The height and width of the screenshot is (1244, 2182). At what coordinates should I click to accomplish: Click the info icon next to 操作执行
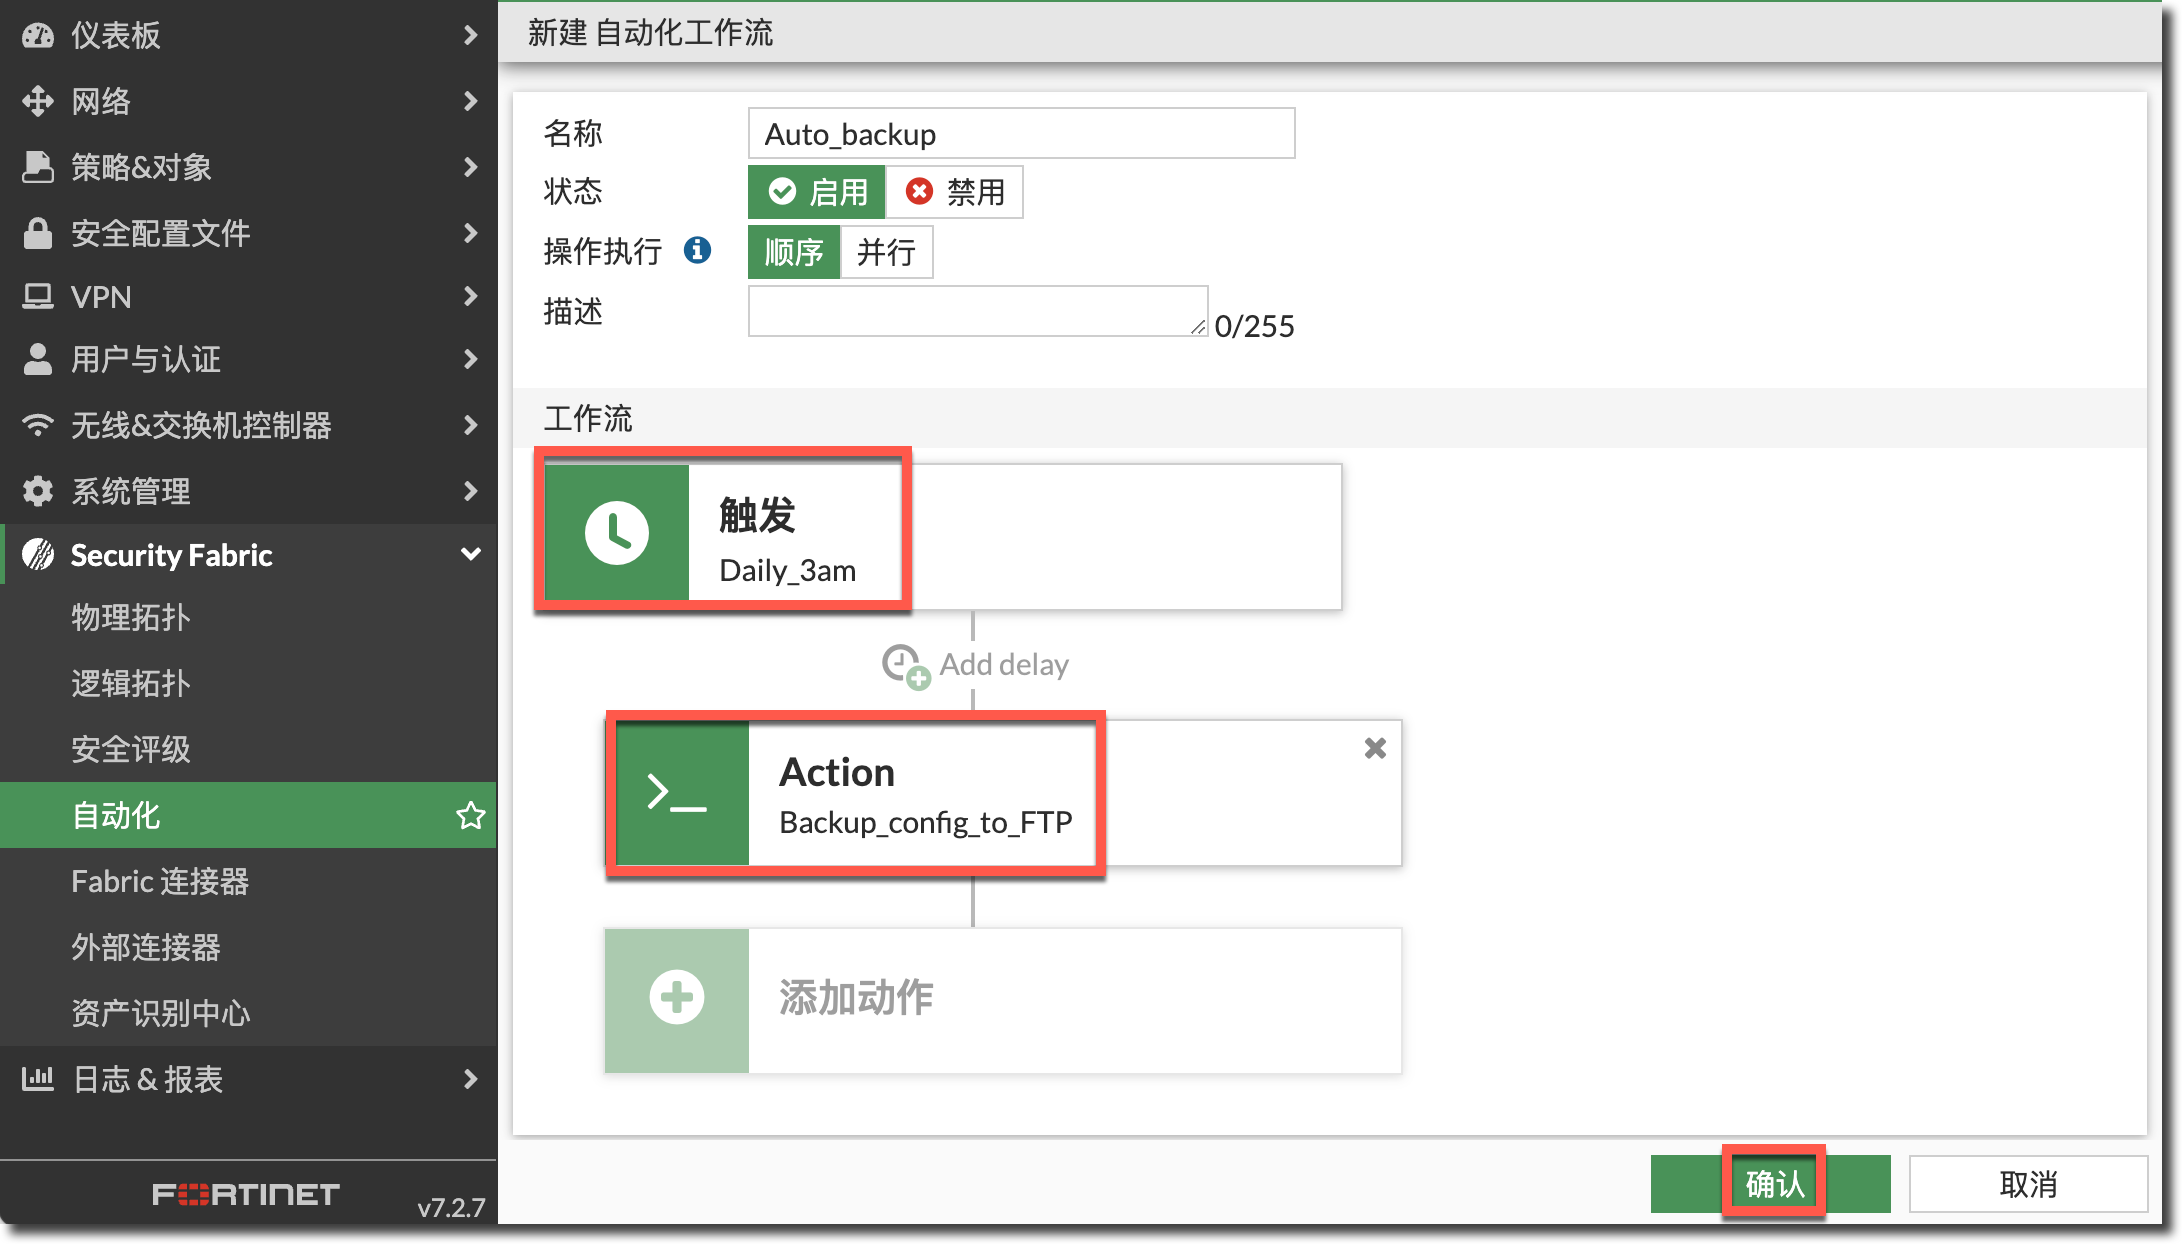(x=698, y=252)
